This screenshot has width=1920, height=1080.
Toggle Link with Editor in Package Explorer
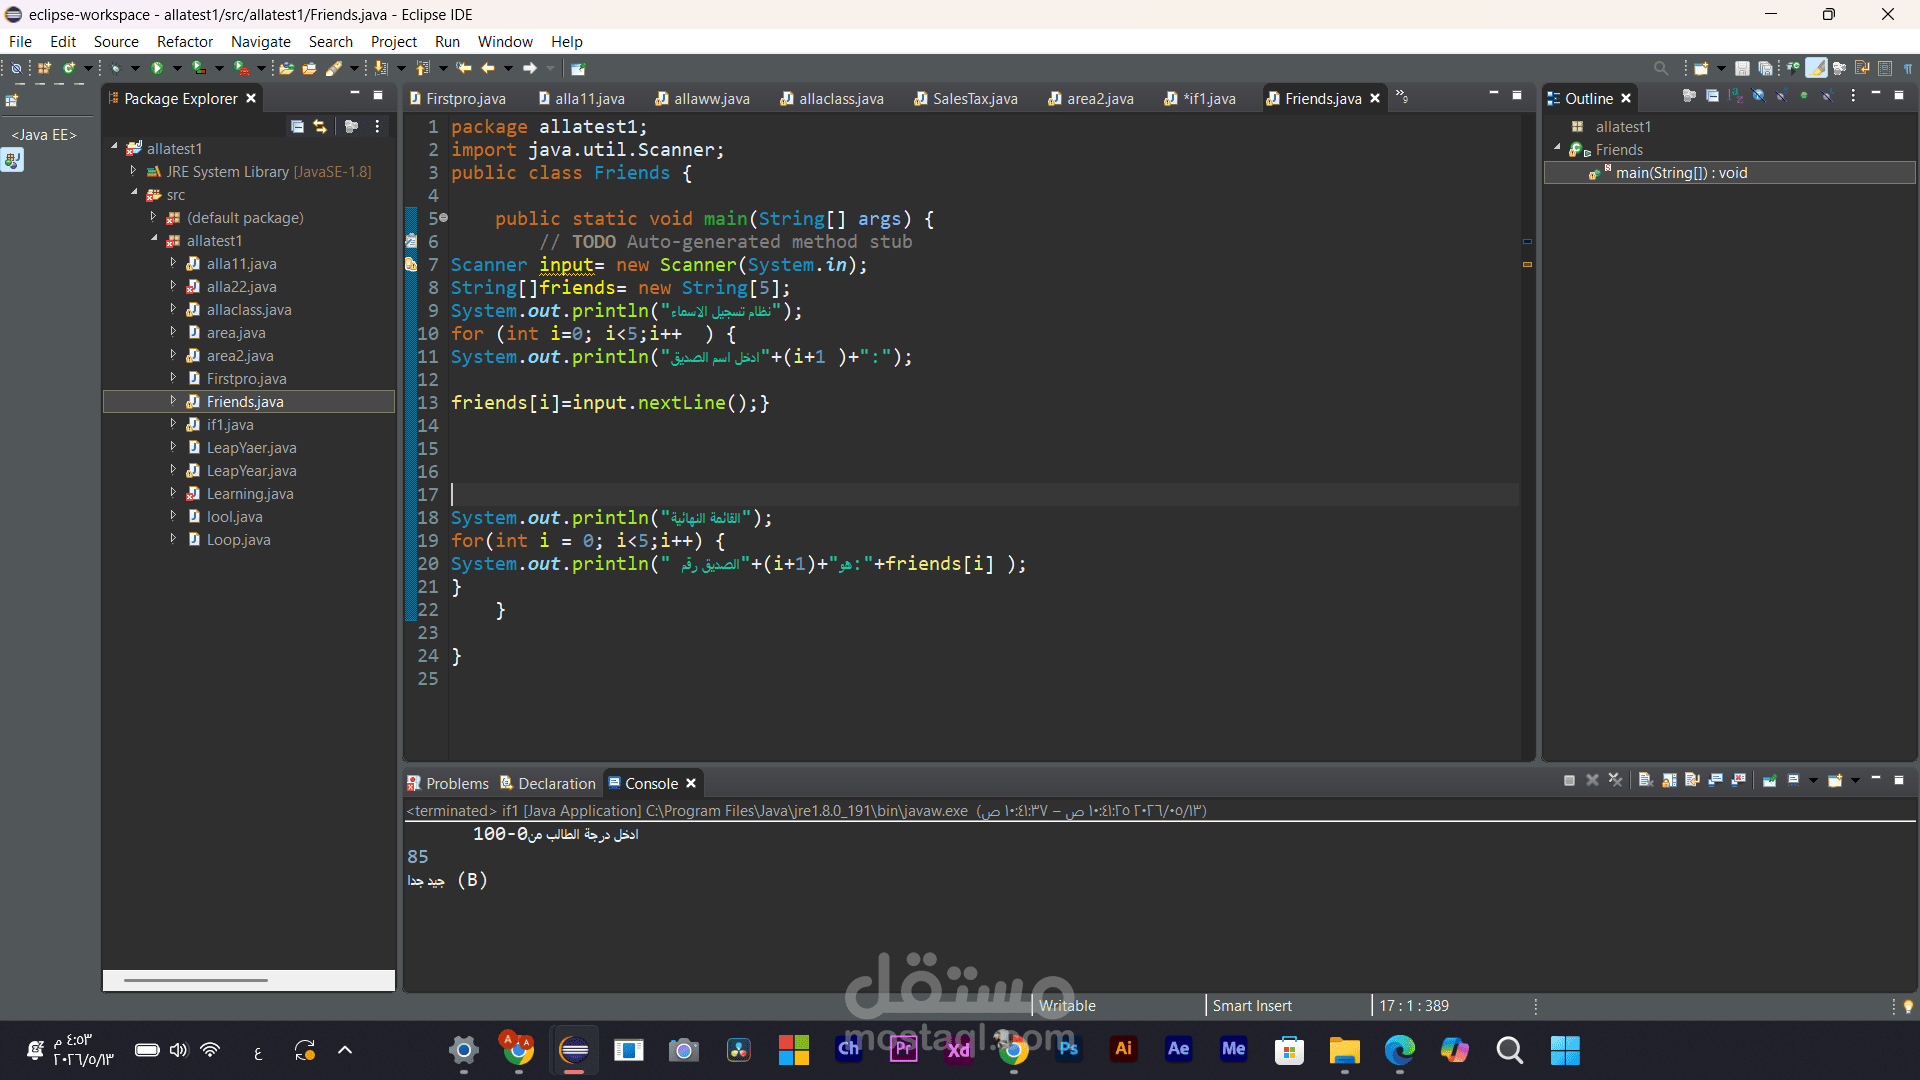pyautogui.click(x=320, y=126)
